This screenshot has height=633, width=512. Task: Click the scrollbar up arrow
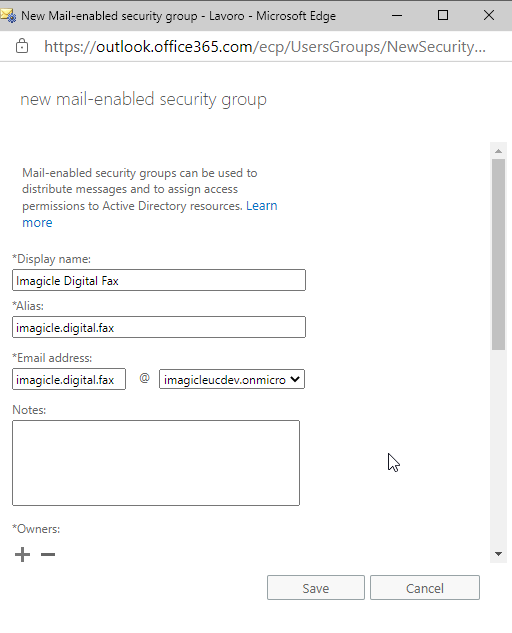pyautogui.click(x=498, y=151)
